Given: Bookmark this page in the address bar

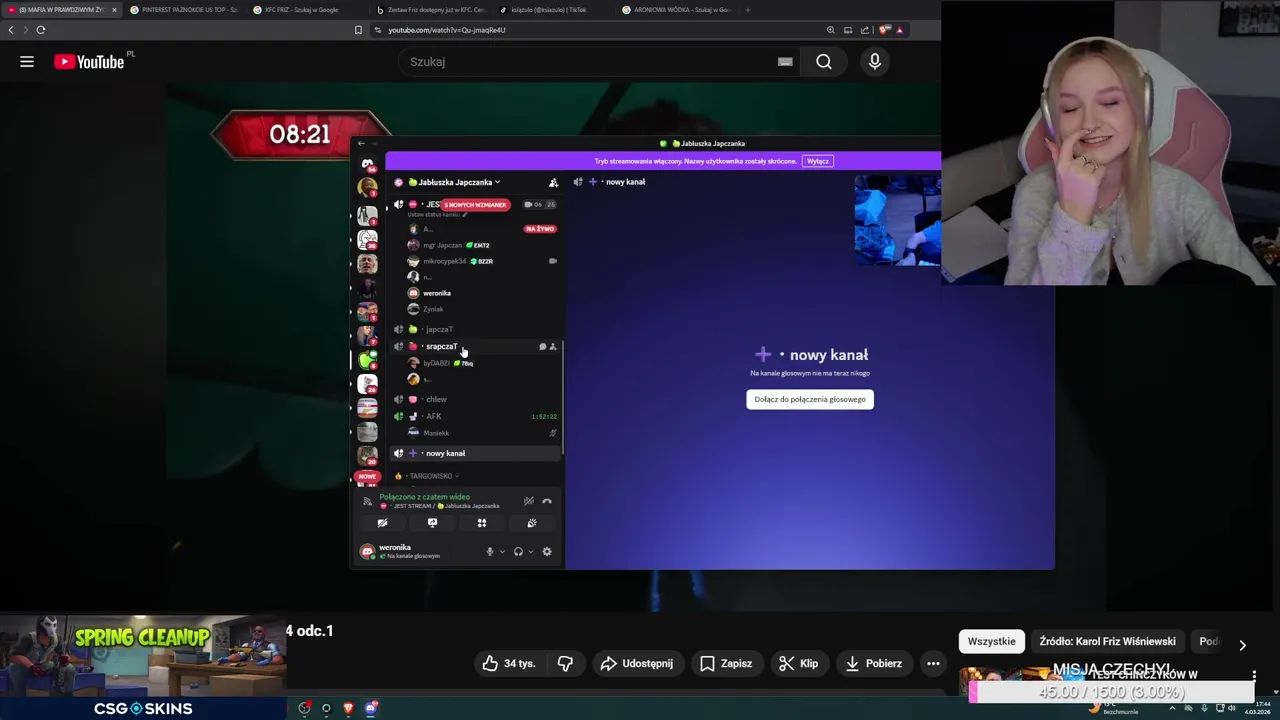Looking at the screenshot, I should tap(358, 30).
